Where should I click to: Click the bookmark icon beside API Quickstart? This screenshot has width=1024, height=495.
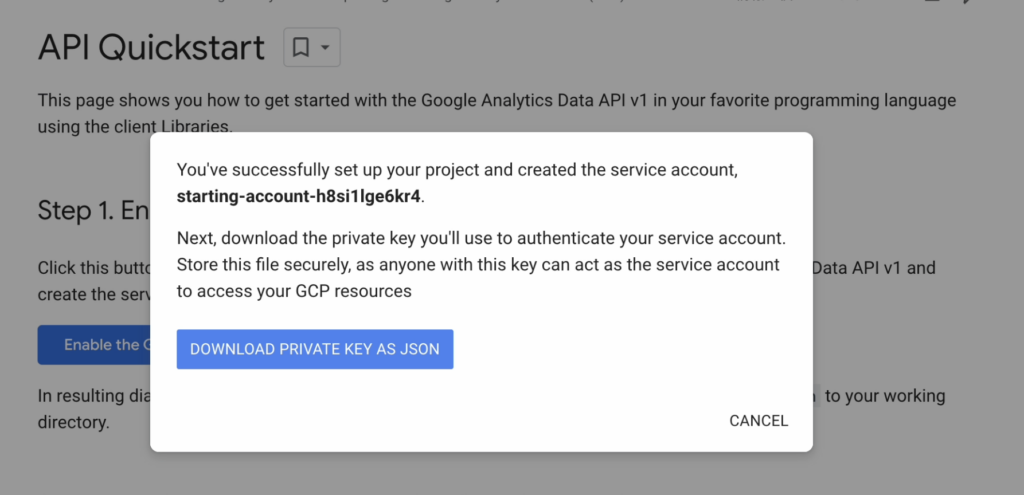pos(300,47)
